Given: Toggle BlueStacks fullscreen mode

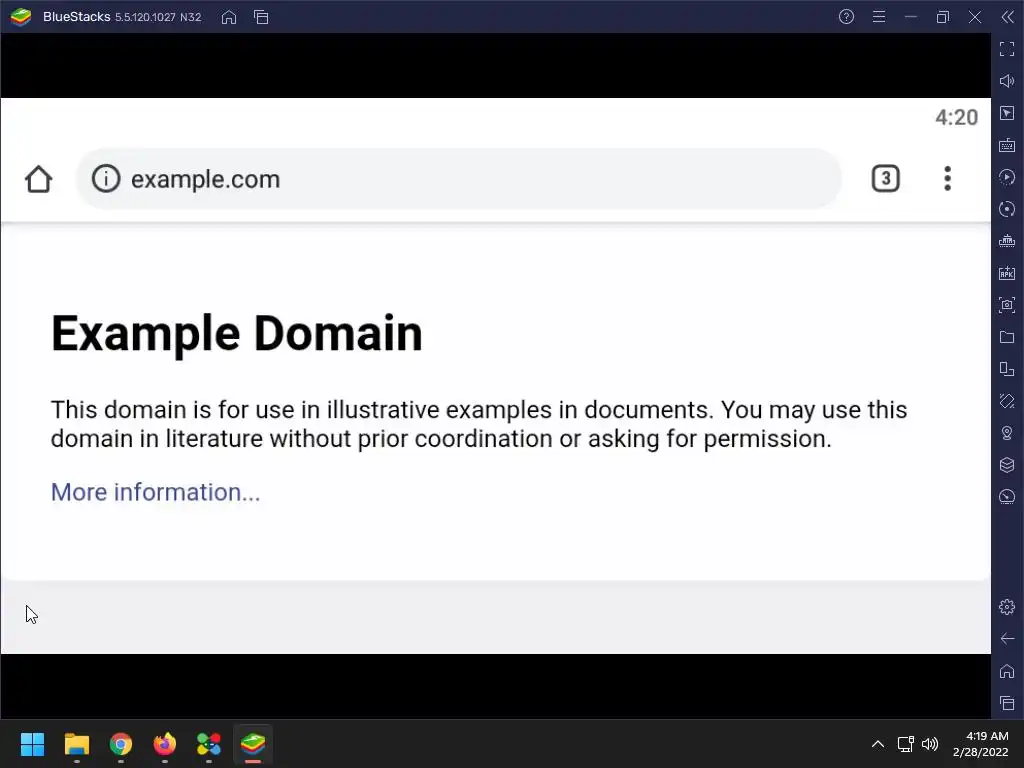Looking at the screenshot, I should [1007, 49].
